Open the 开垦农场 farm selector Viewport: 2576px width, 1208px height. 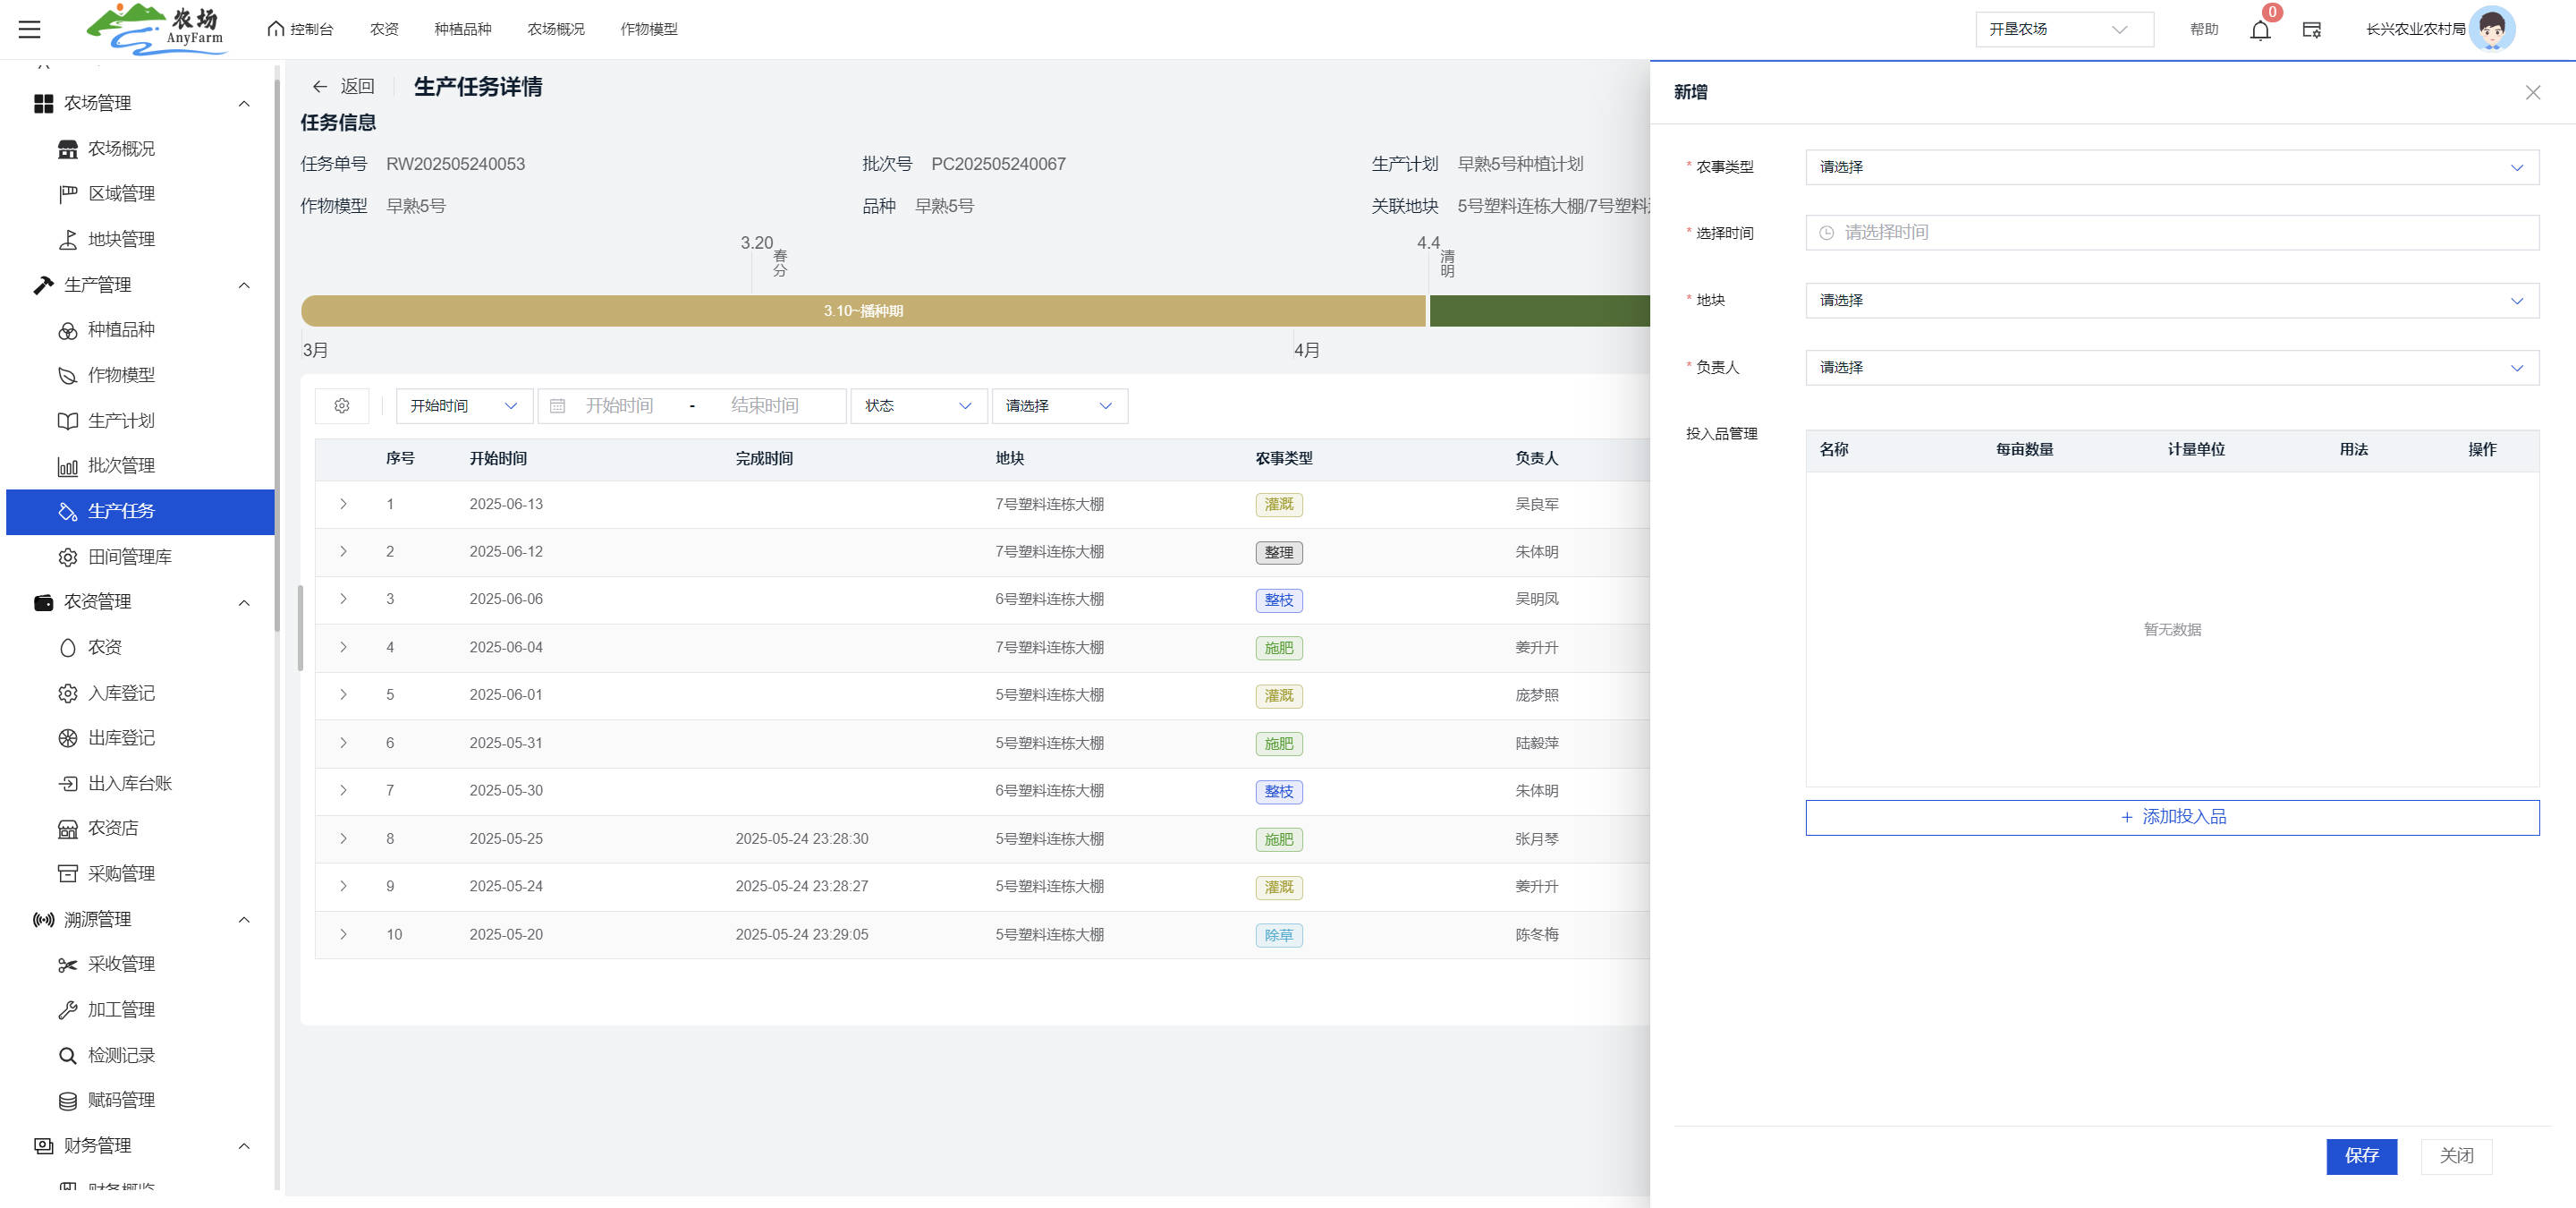click(2063, 29)
